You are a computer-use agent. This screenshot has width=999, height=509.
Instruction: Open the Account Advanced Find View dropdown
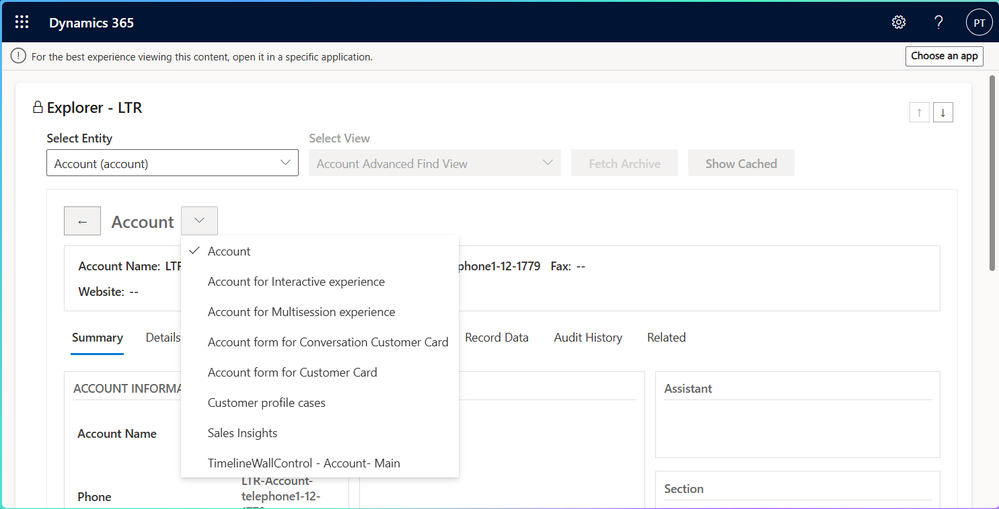pyautogui.click(x=435, y=163)
